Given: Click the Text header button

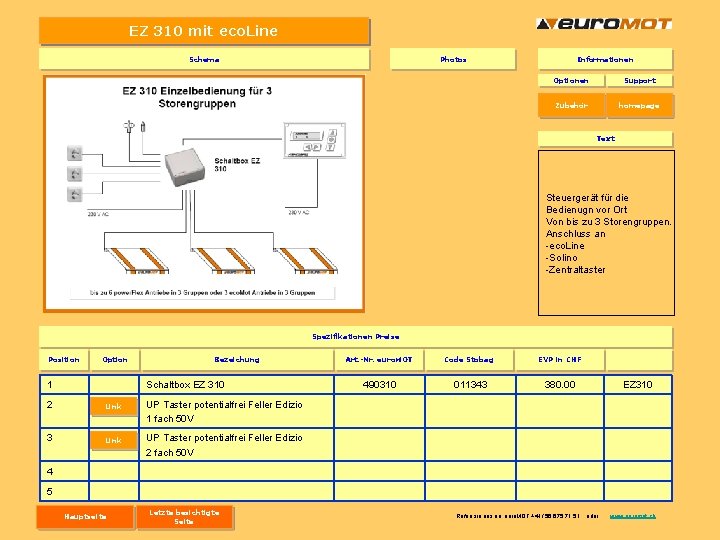Looking at the screenshot, I should click(x=605, y=138).
